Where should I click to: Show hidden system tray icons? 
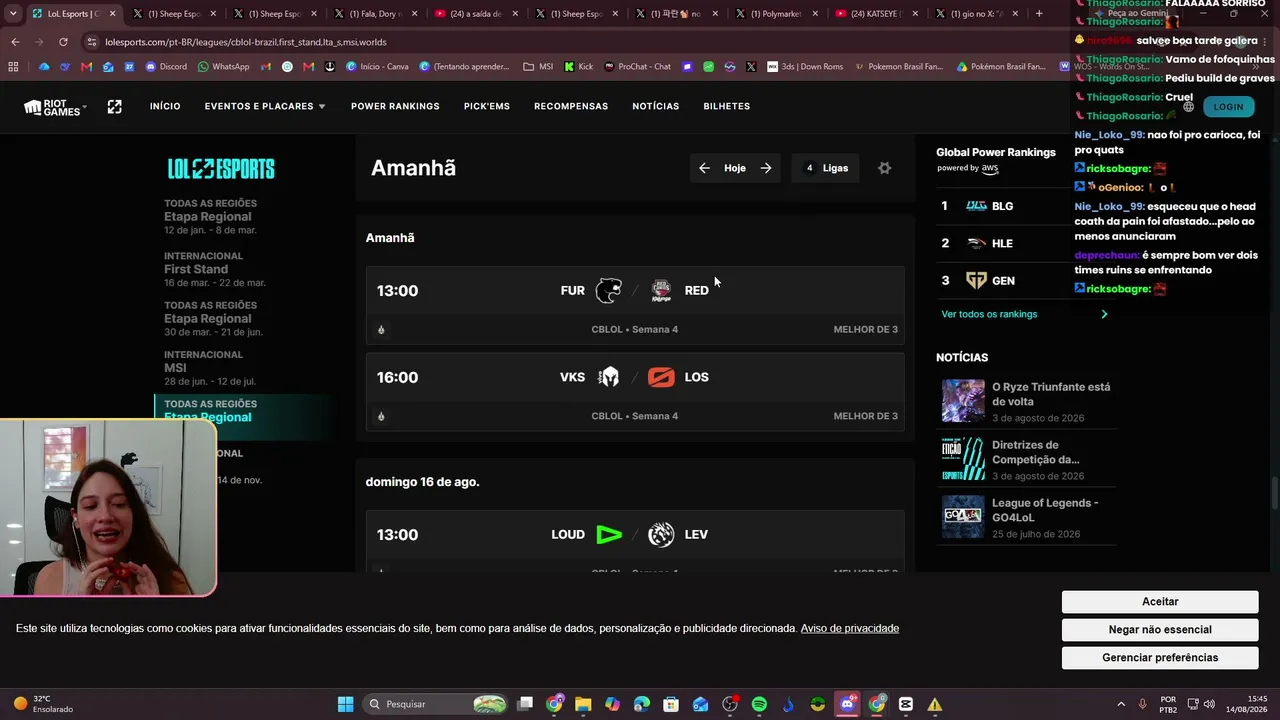[x=1121, y=704]
